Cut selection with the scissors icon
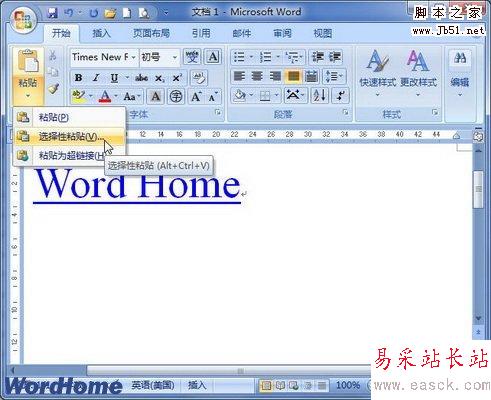The width and height of the screenshot is (491, 400). click(x=53, y=55)
